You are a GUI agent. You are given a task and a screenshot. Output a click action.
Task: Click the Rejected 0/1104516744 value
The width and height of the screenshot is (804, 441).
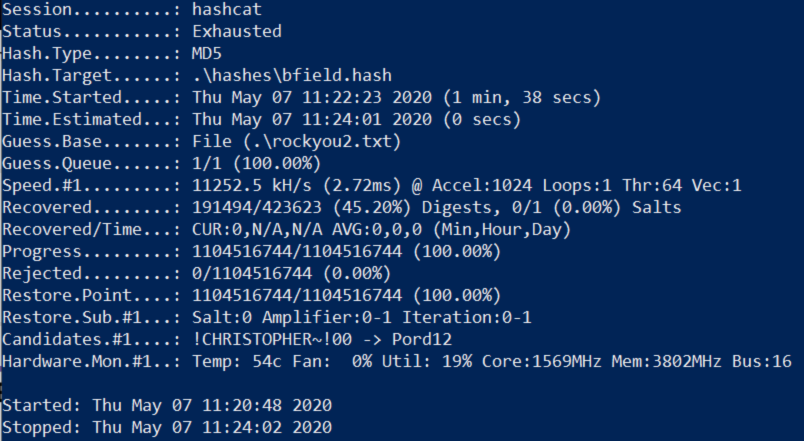click(252, 274)
